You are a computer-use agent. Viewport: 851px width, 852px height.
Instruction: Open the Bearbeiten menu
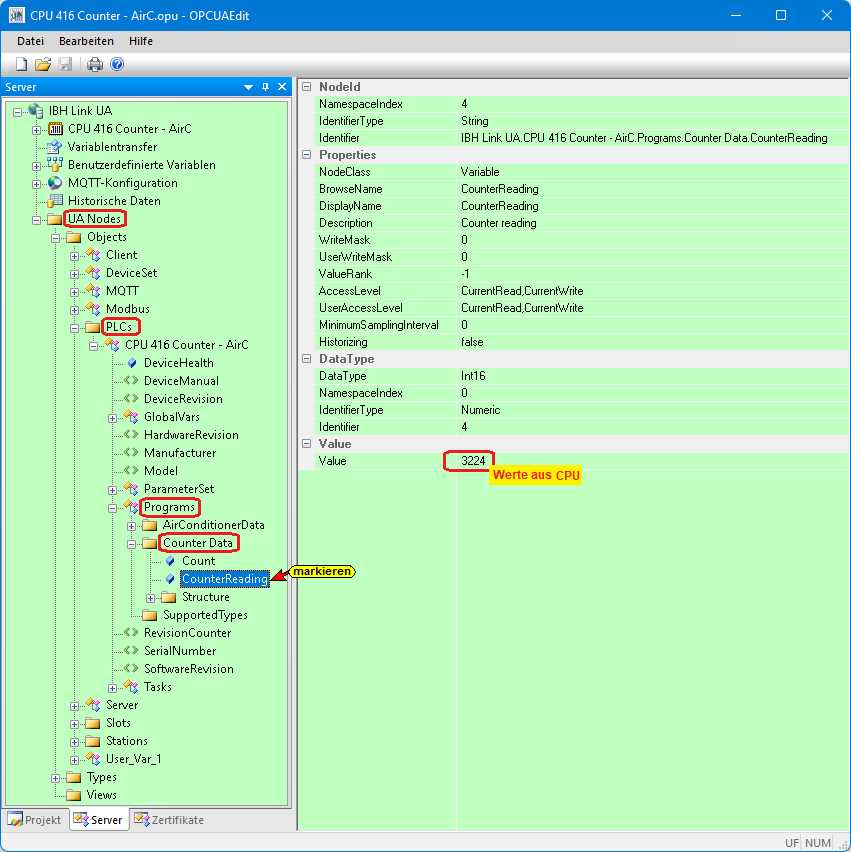tap(86, 41)
